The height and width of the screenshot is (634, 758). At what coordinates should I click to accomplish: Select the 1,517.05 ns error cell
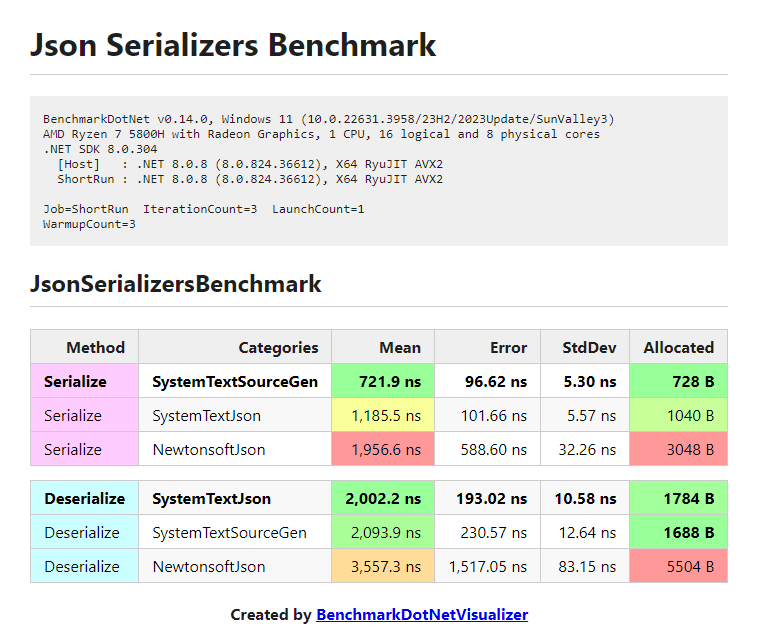(487, 566)
